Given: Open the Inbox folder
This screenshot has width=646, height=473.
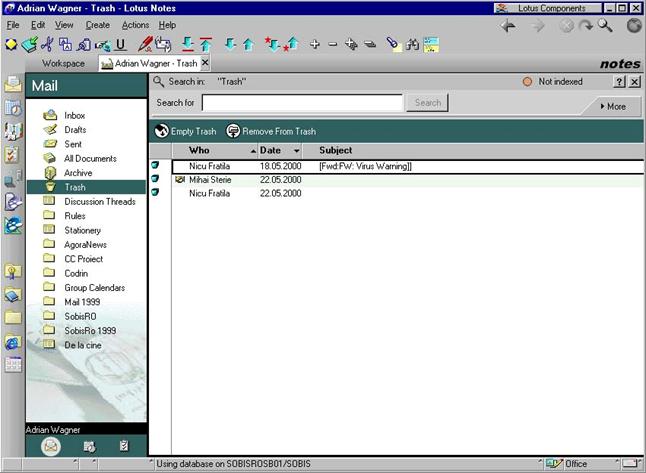Looking at the screenshot, I should click(x=75, y=116).
